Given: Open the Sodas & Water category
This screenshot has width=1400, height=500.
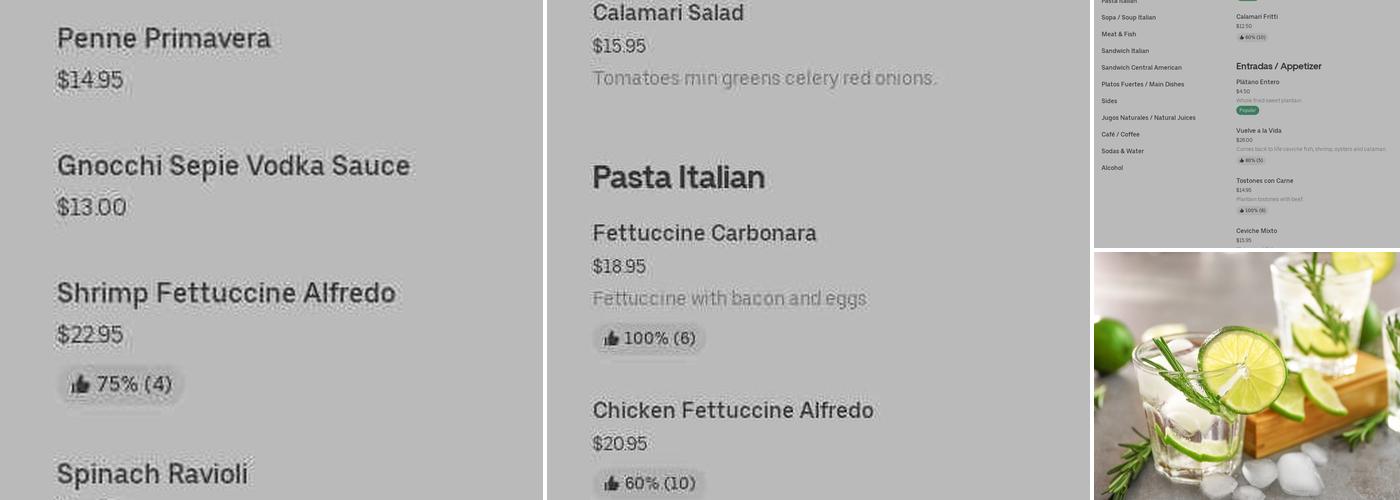Looking at the screenshot, I should [x=1122, y=151].
